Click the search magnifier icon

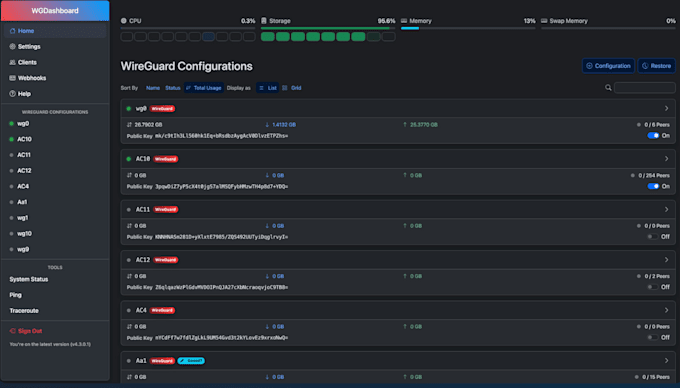point(608,88)
